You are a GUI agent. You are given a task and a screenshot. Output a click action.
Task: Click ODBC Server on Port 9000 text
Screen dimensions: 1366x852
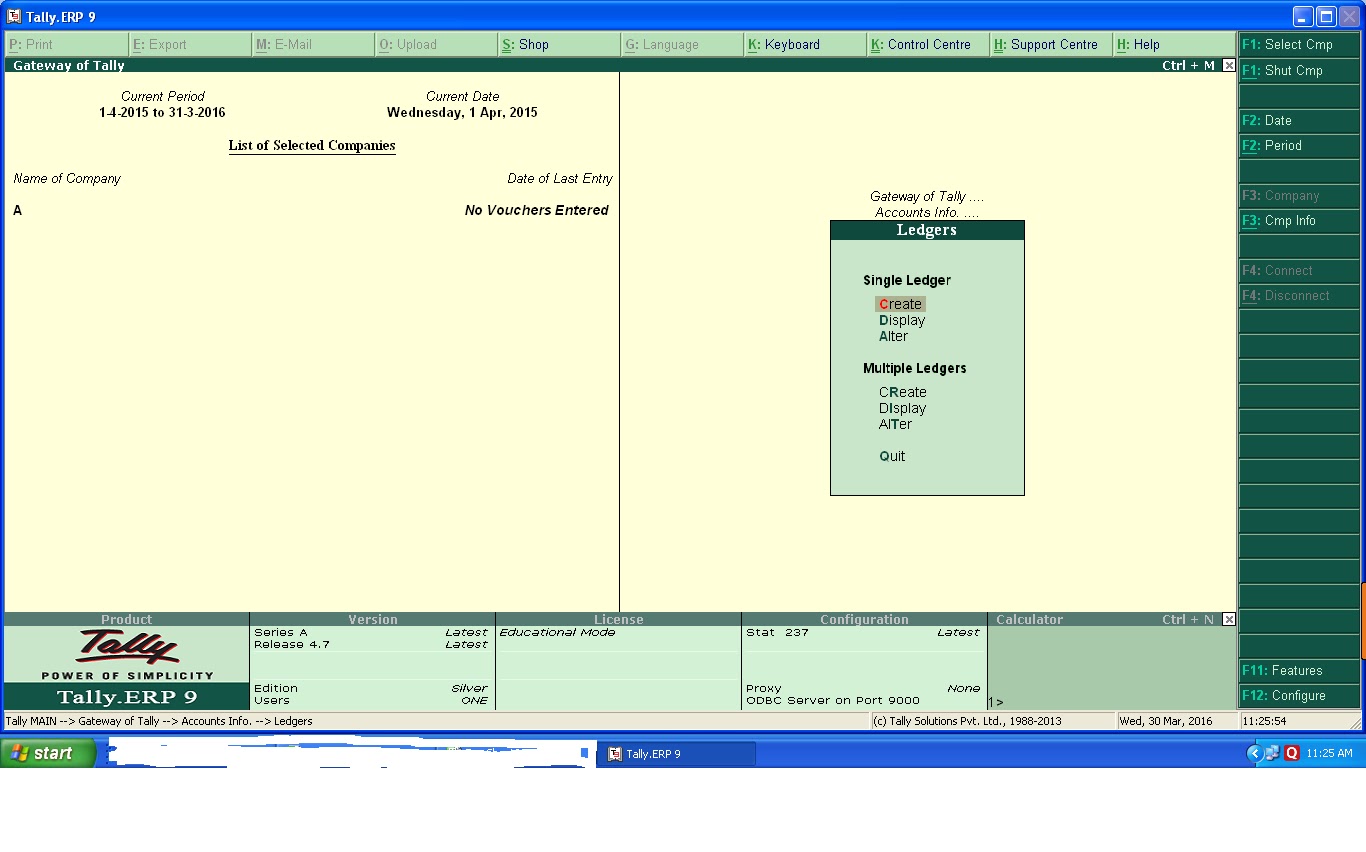[833, 700]
